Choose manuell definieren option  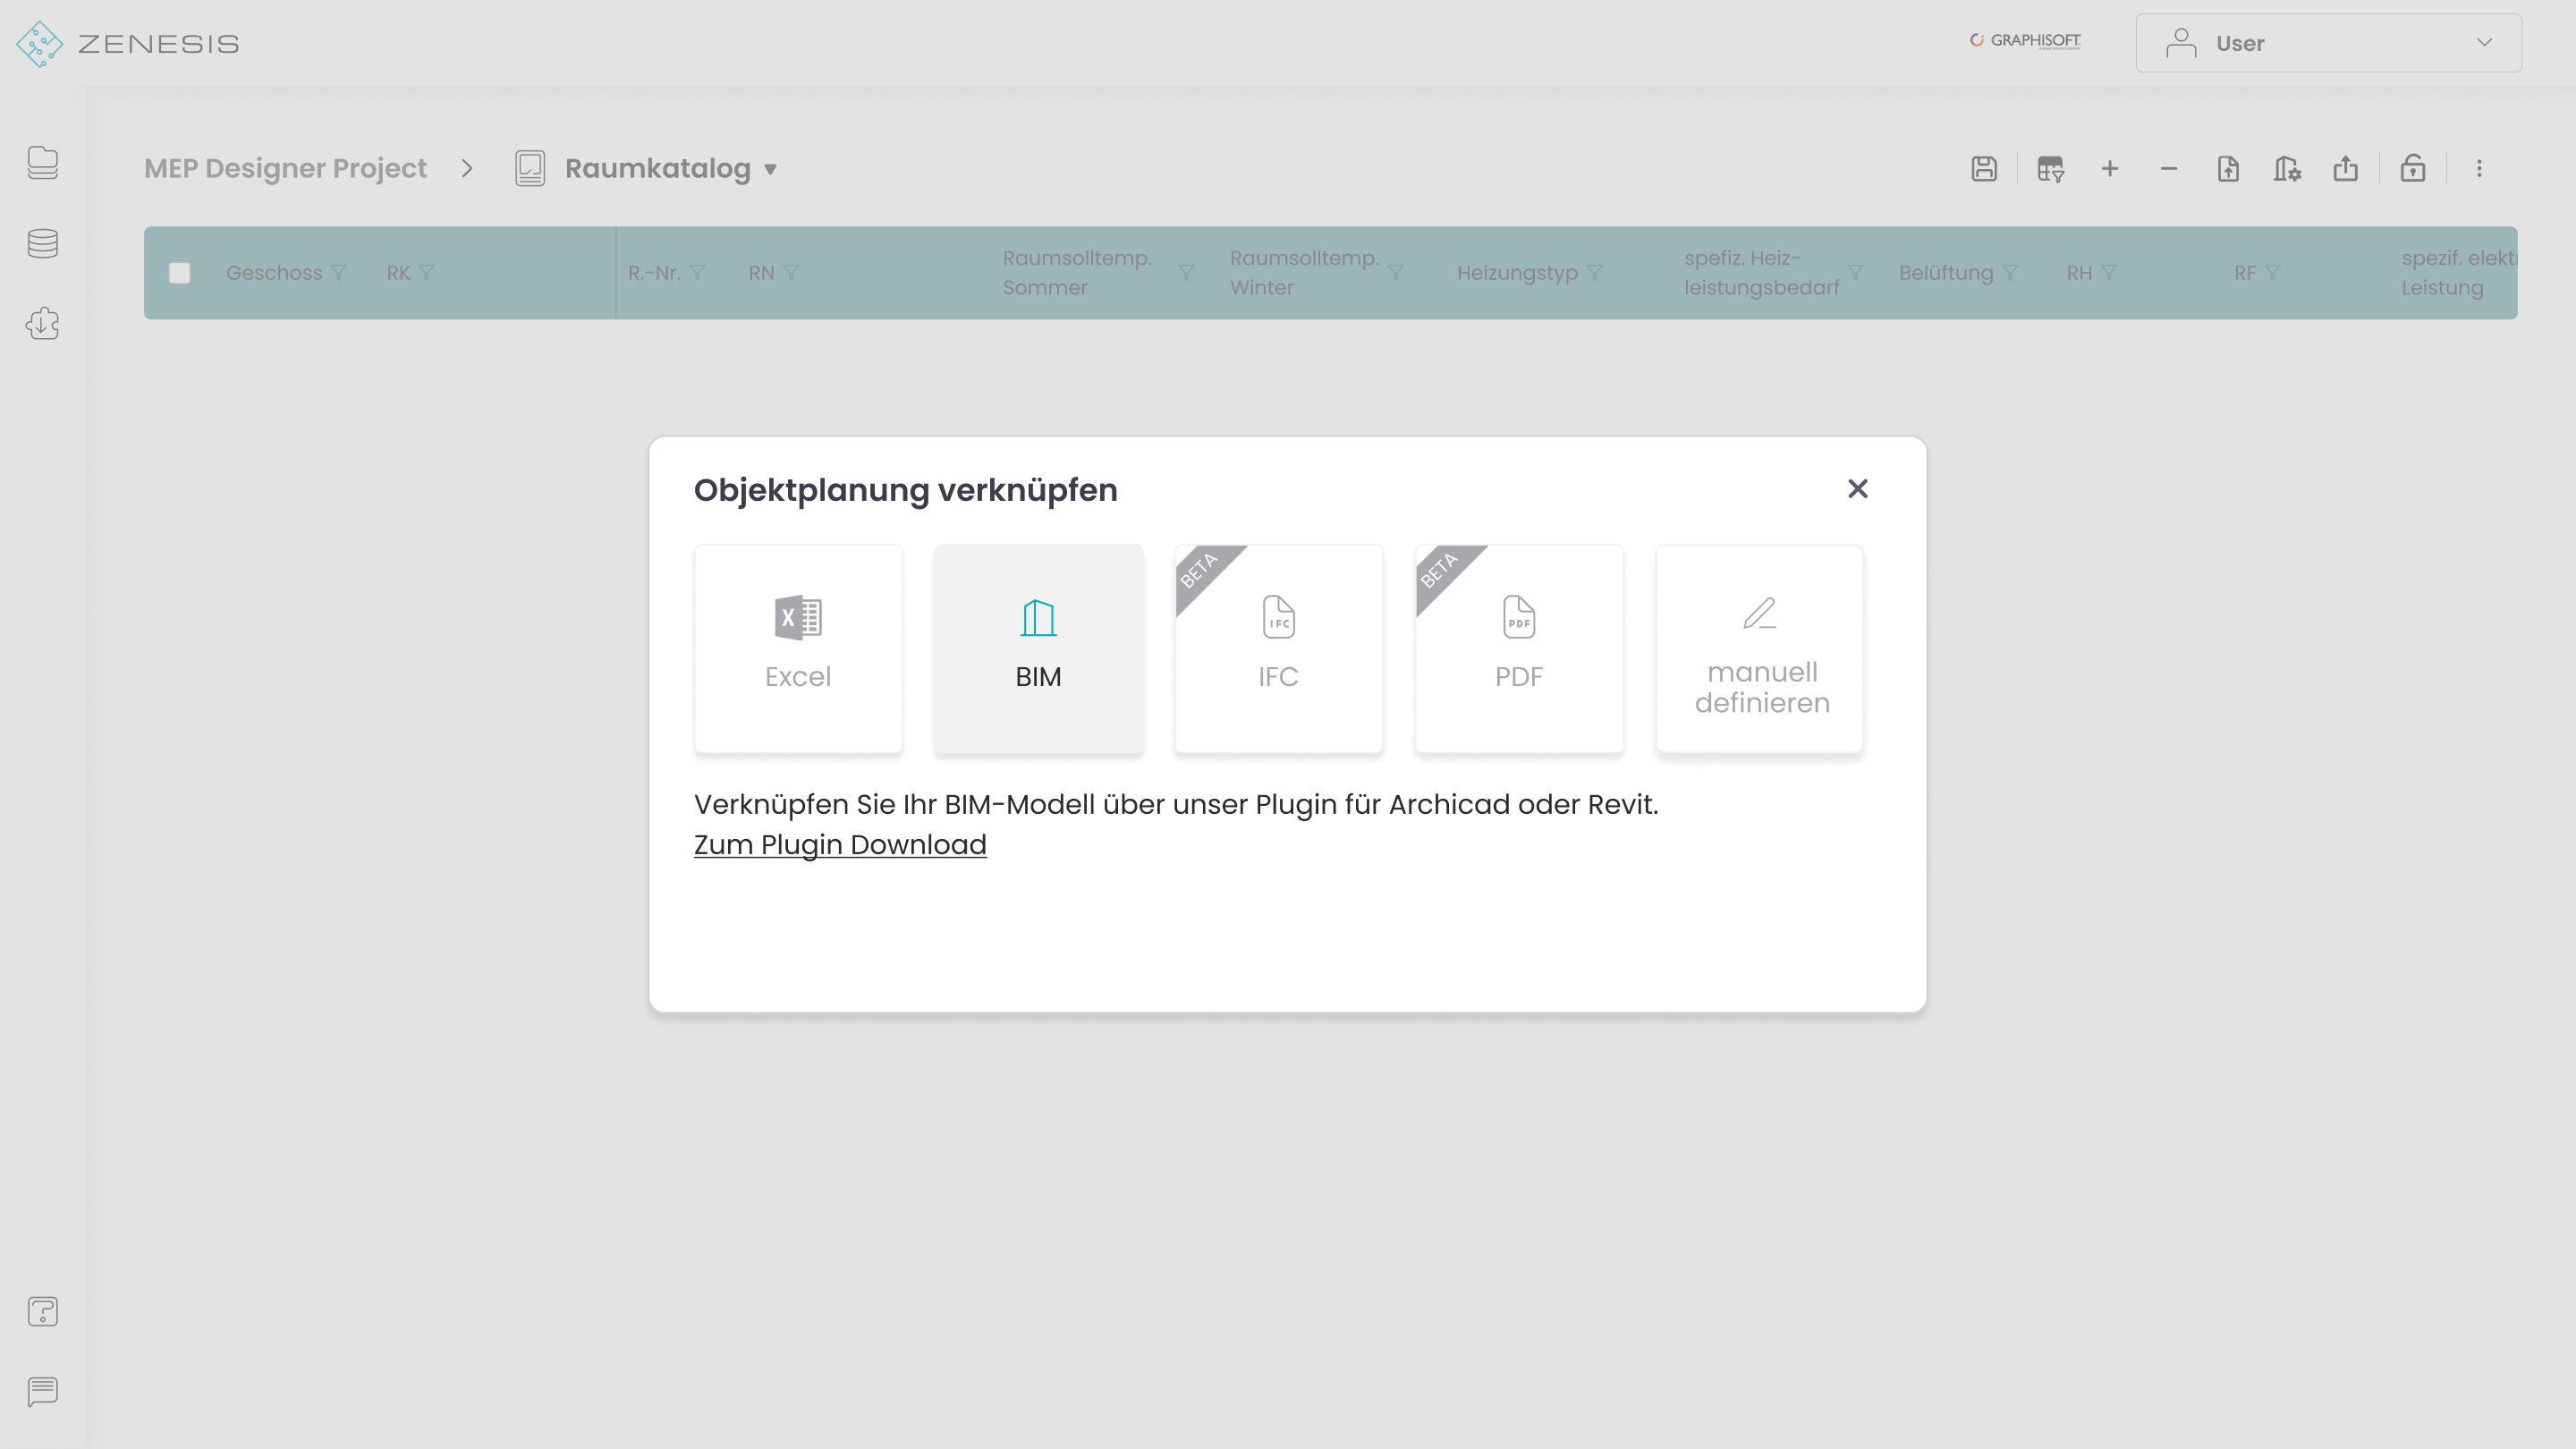click(x=1759, y=648)
